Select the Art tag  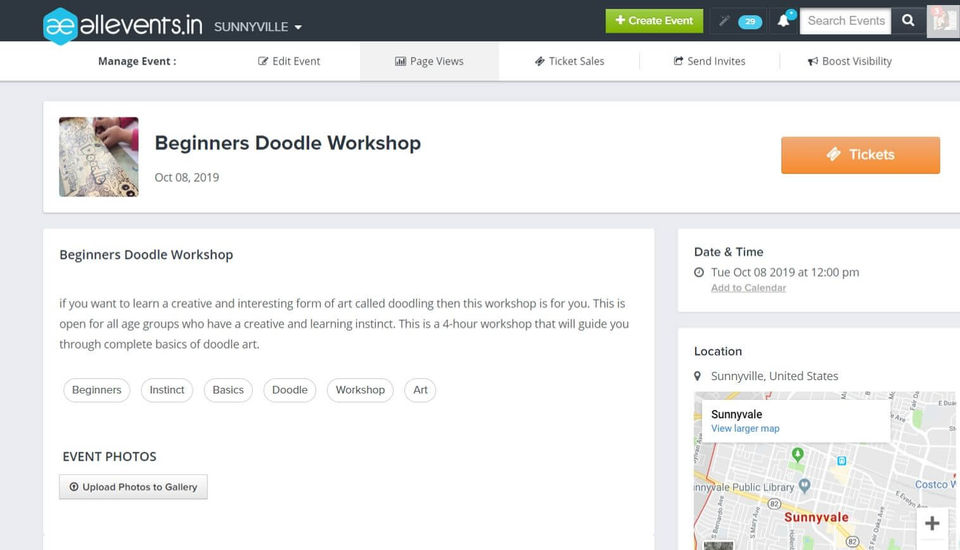point(420,390)
